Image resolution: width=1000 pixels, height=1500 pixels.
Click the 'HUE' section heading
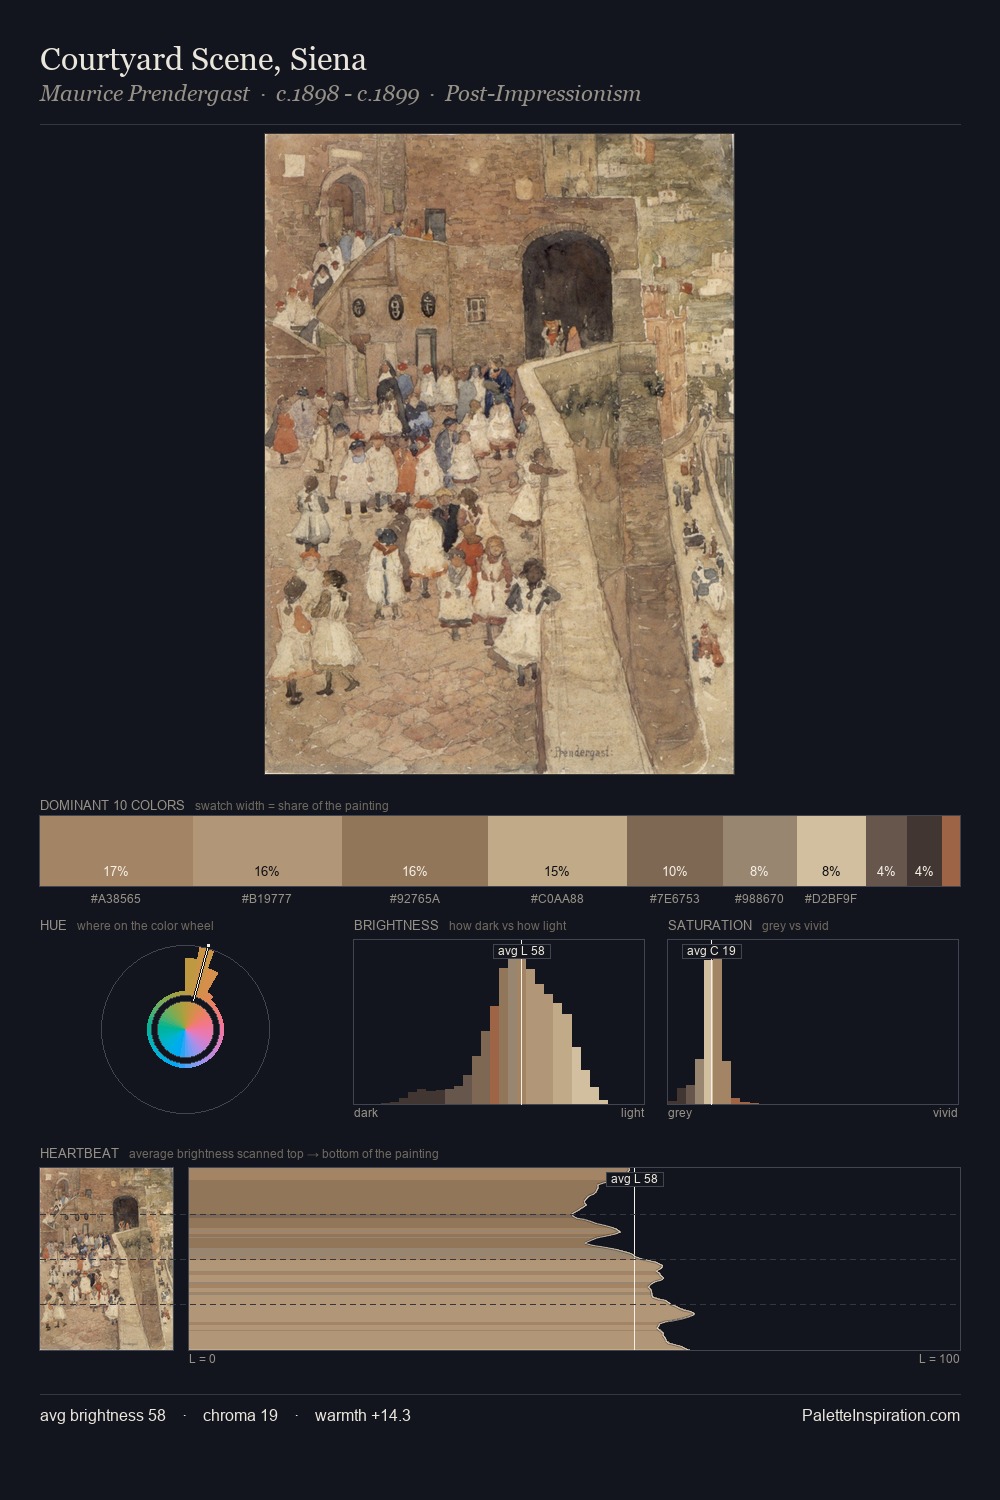pos(53,925)
